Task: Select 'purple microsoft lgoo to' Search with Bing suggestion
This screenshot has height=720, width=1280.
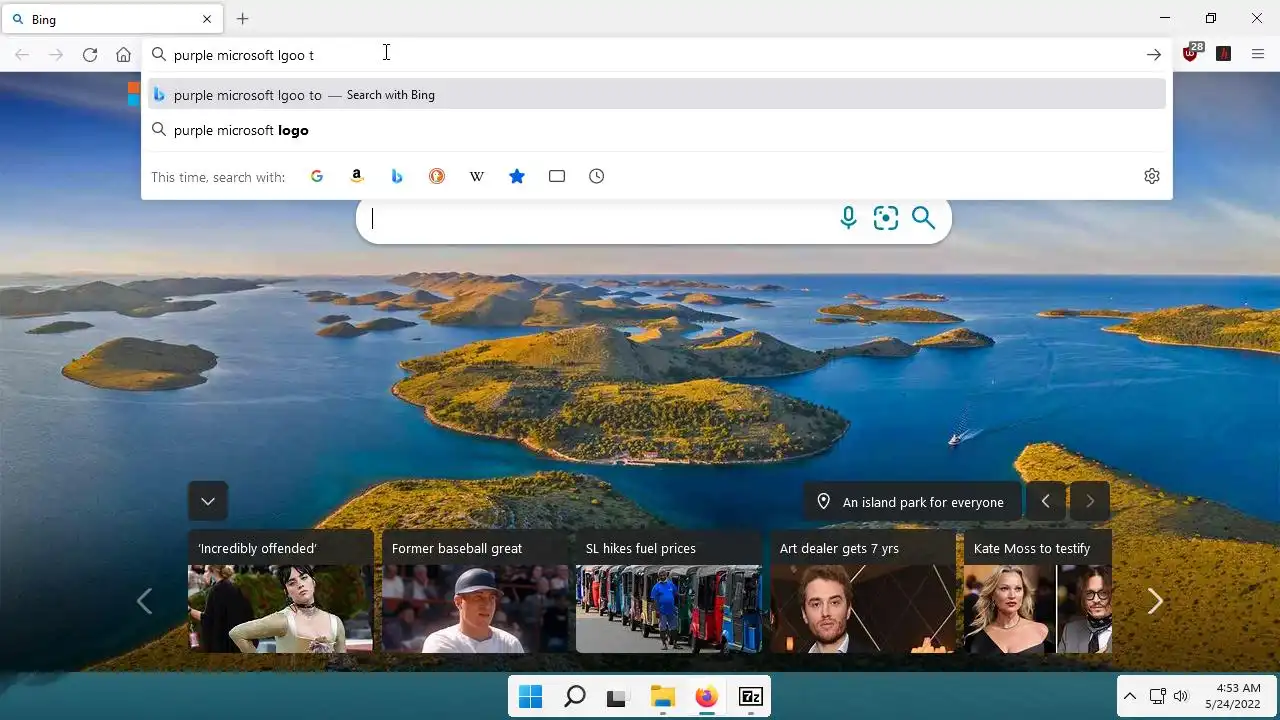Action: coord(657,95)
